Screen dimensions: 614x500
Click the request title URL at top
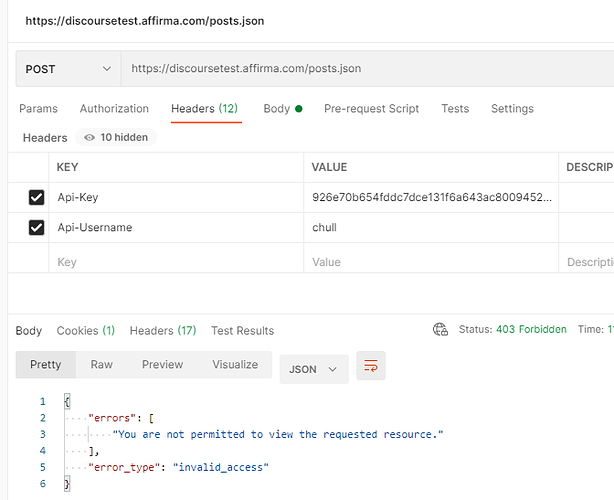point(145,21)
